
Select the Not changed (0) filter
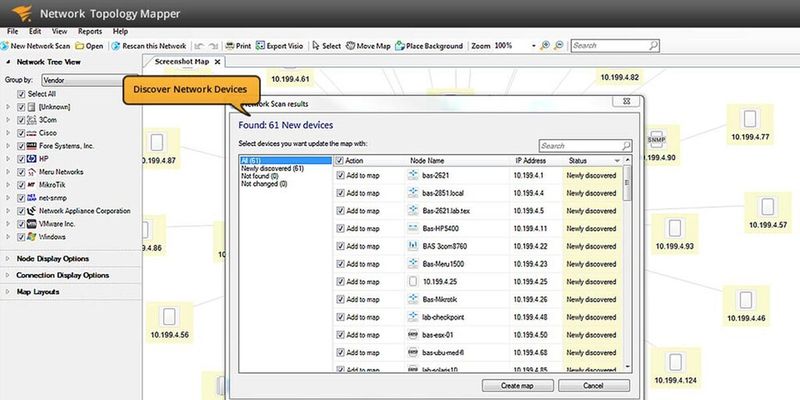[x=264, y=184]
